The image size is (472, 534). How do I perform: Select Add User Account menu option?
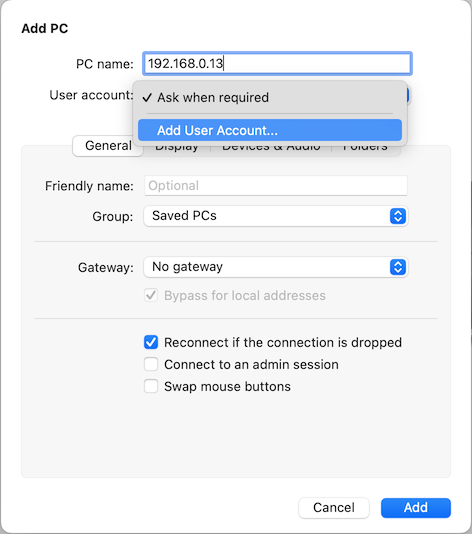point(270,130)
